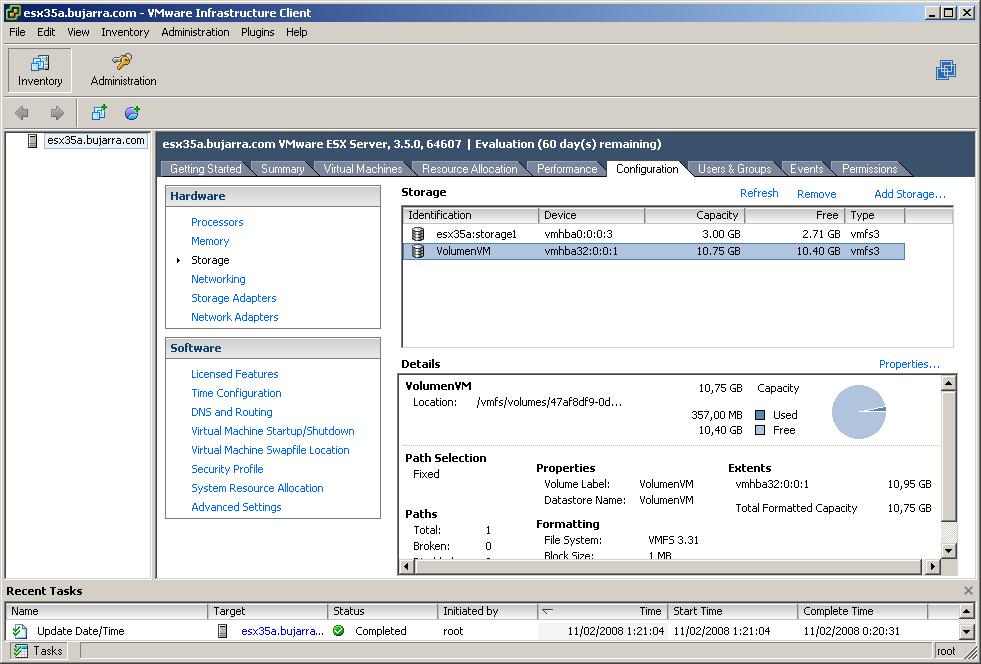Close the Recent Tasks panel
981x664 pixels.
[968, 590]
